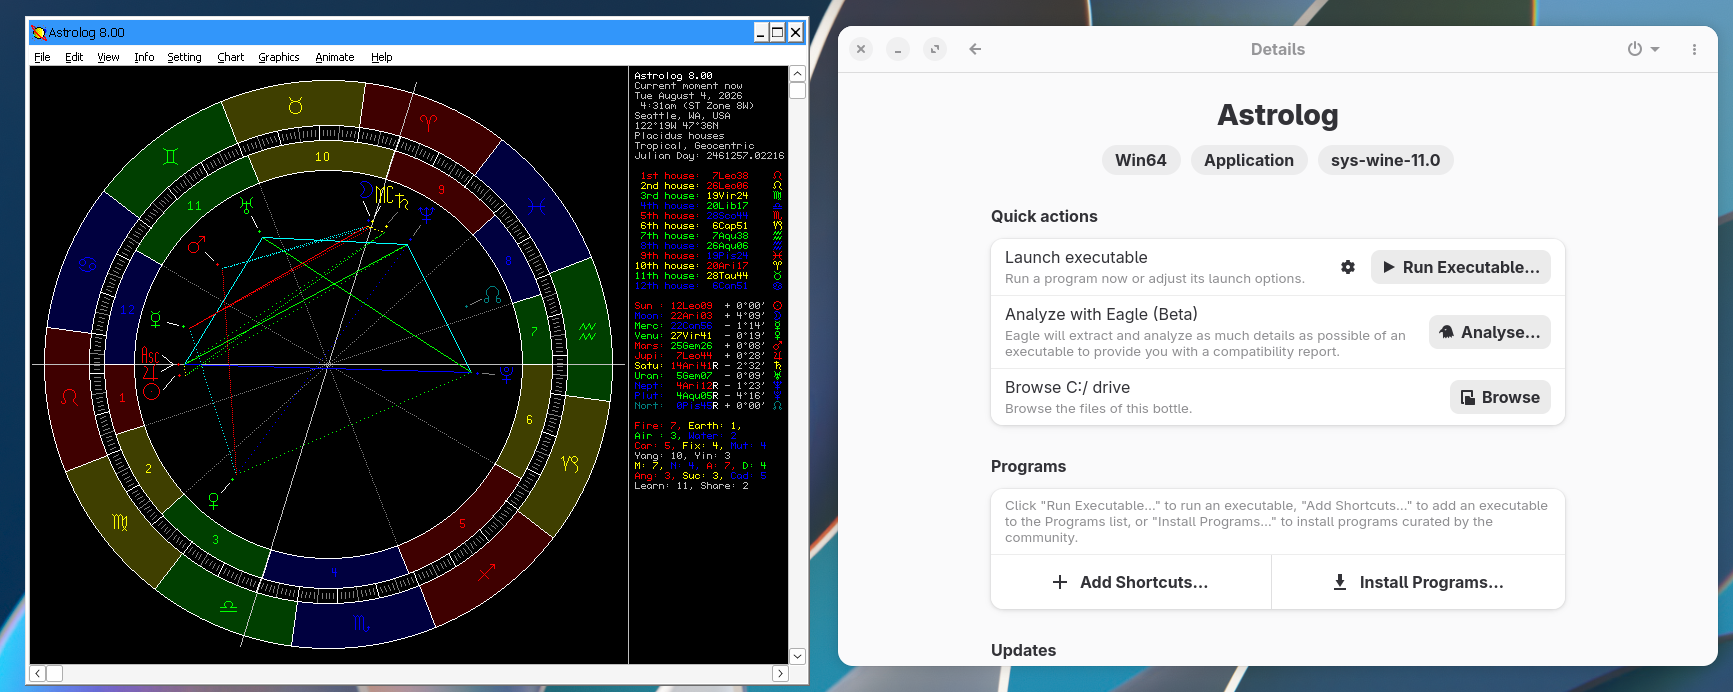1733x692 pixels.
Task: Click the Run Executable button
Action: pos(1460,267)
